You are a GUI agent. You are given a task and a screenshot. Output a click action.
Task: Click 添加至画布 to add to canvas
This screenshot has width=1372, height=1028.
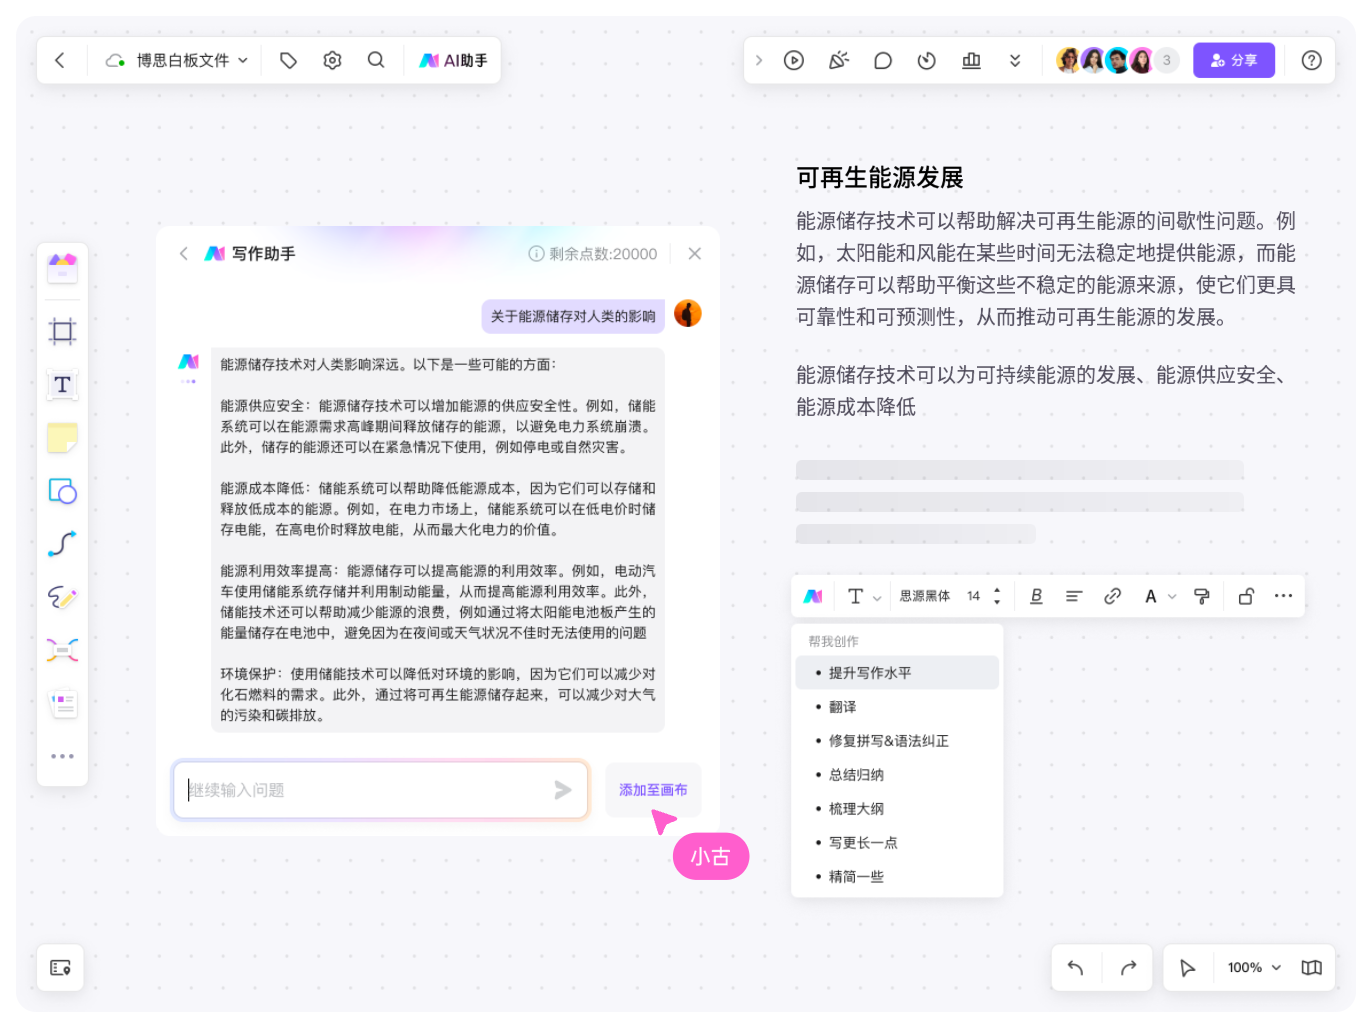pyautogui.click(x=653, y=790)
